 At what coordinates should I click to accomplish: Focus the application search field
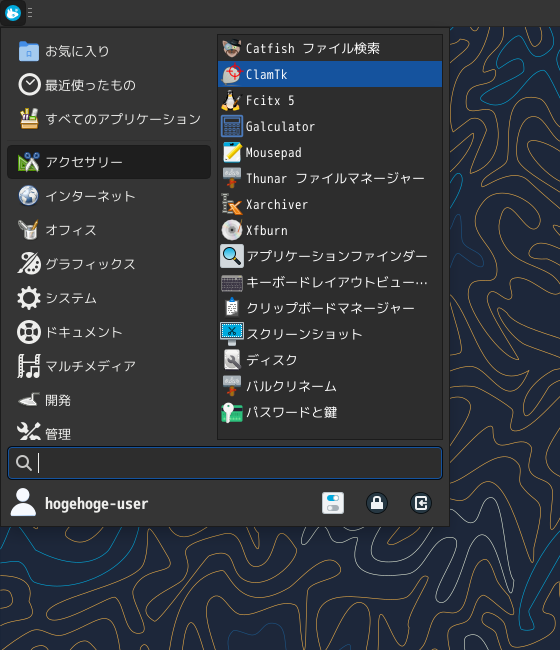pos(225,463)
